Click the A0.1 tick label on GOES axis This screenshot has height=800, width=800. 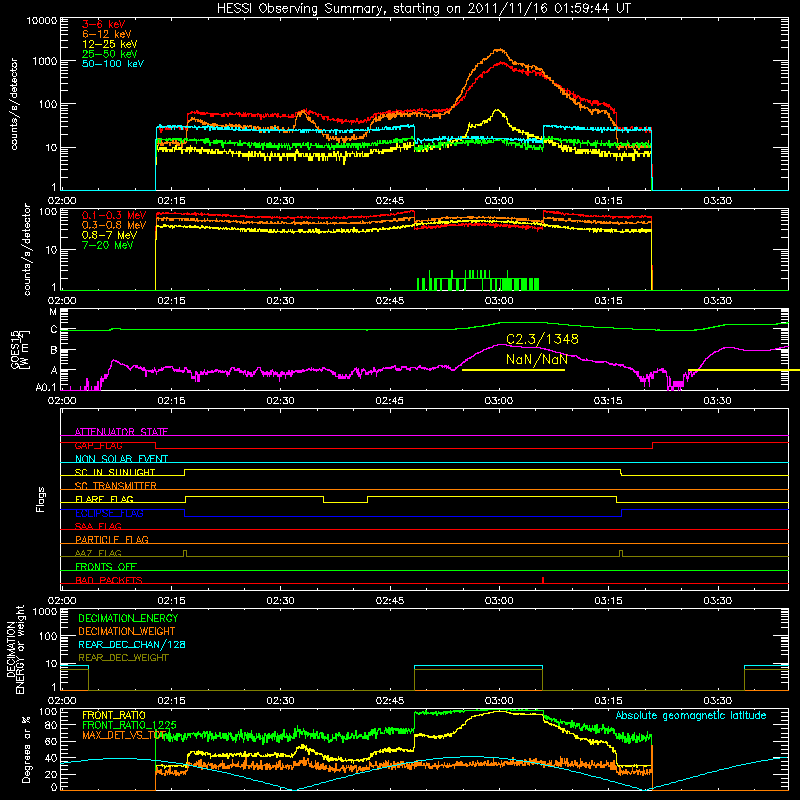(x=46, y=388)
